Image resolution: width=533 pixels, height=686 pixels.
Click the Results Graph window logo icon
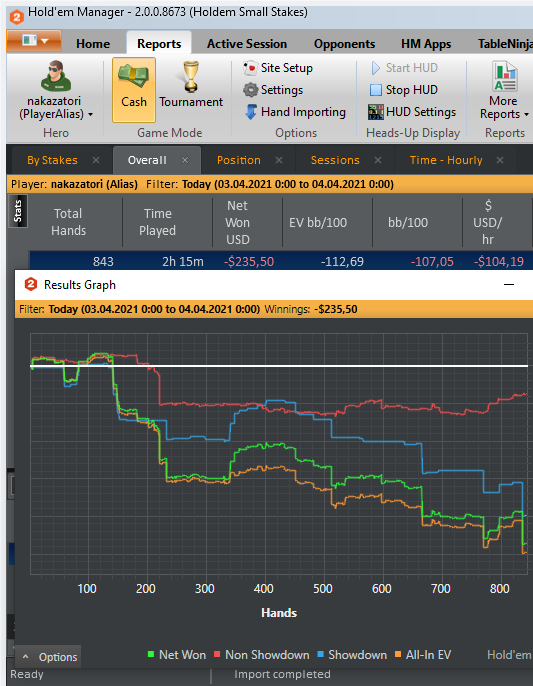pyautogui.click(x=31, y=284)
